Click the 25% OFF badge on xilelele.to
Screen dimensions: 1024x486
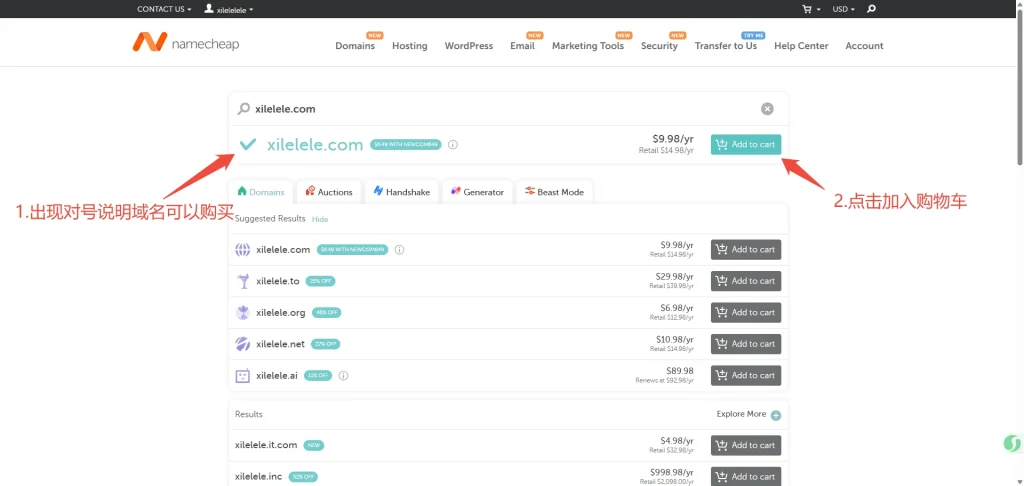[321, 282]
